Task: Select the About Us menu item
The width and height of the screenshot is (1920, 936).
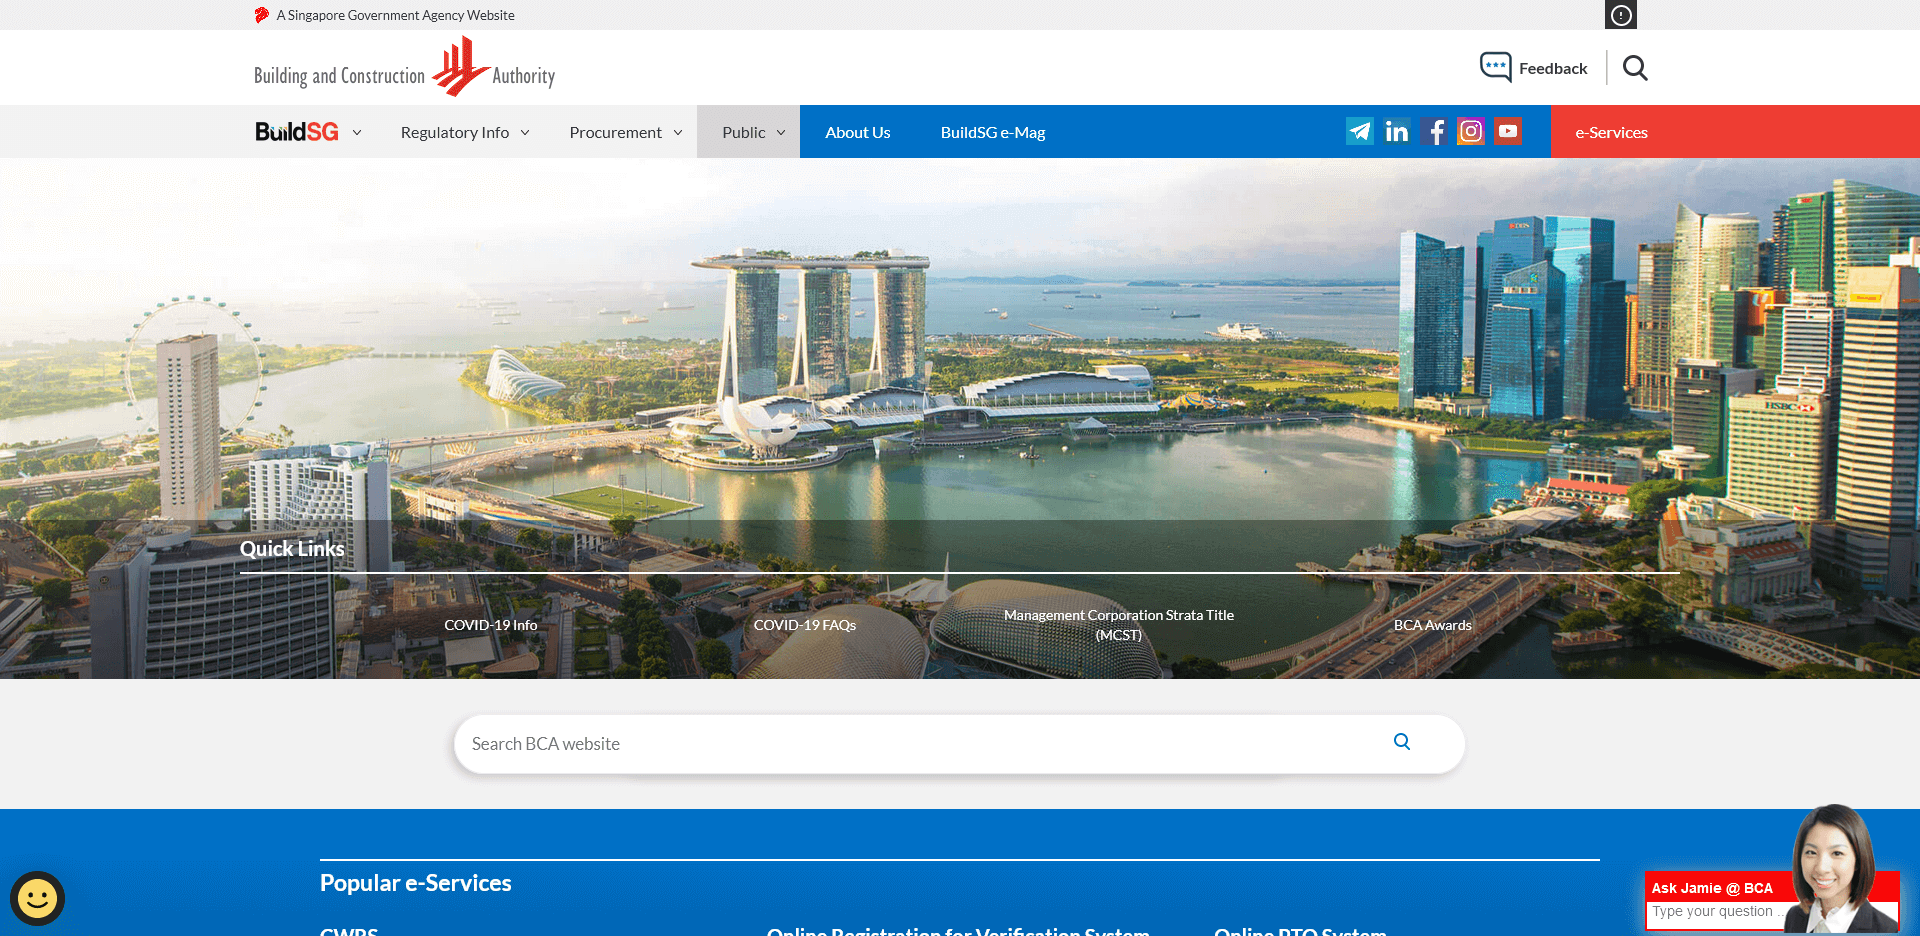Action: click(x=857, y=131)
